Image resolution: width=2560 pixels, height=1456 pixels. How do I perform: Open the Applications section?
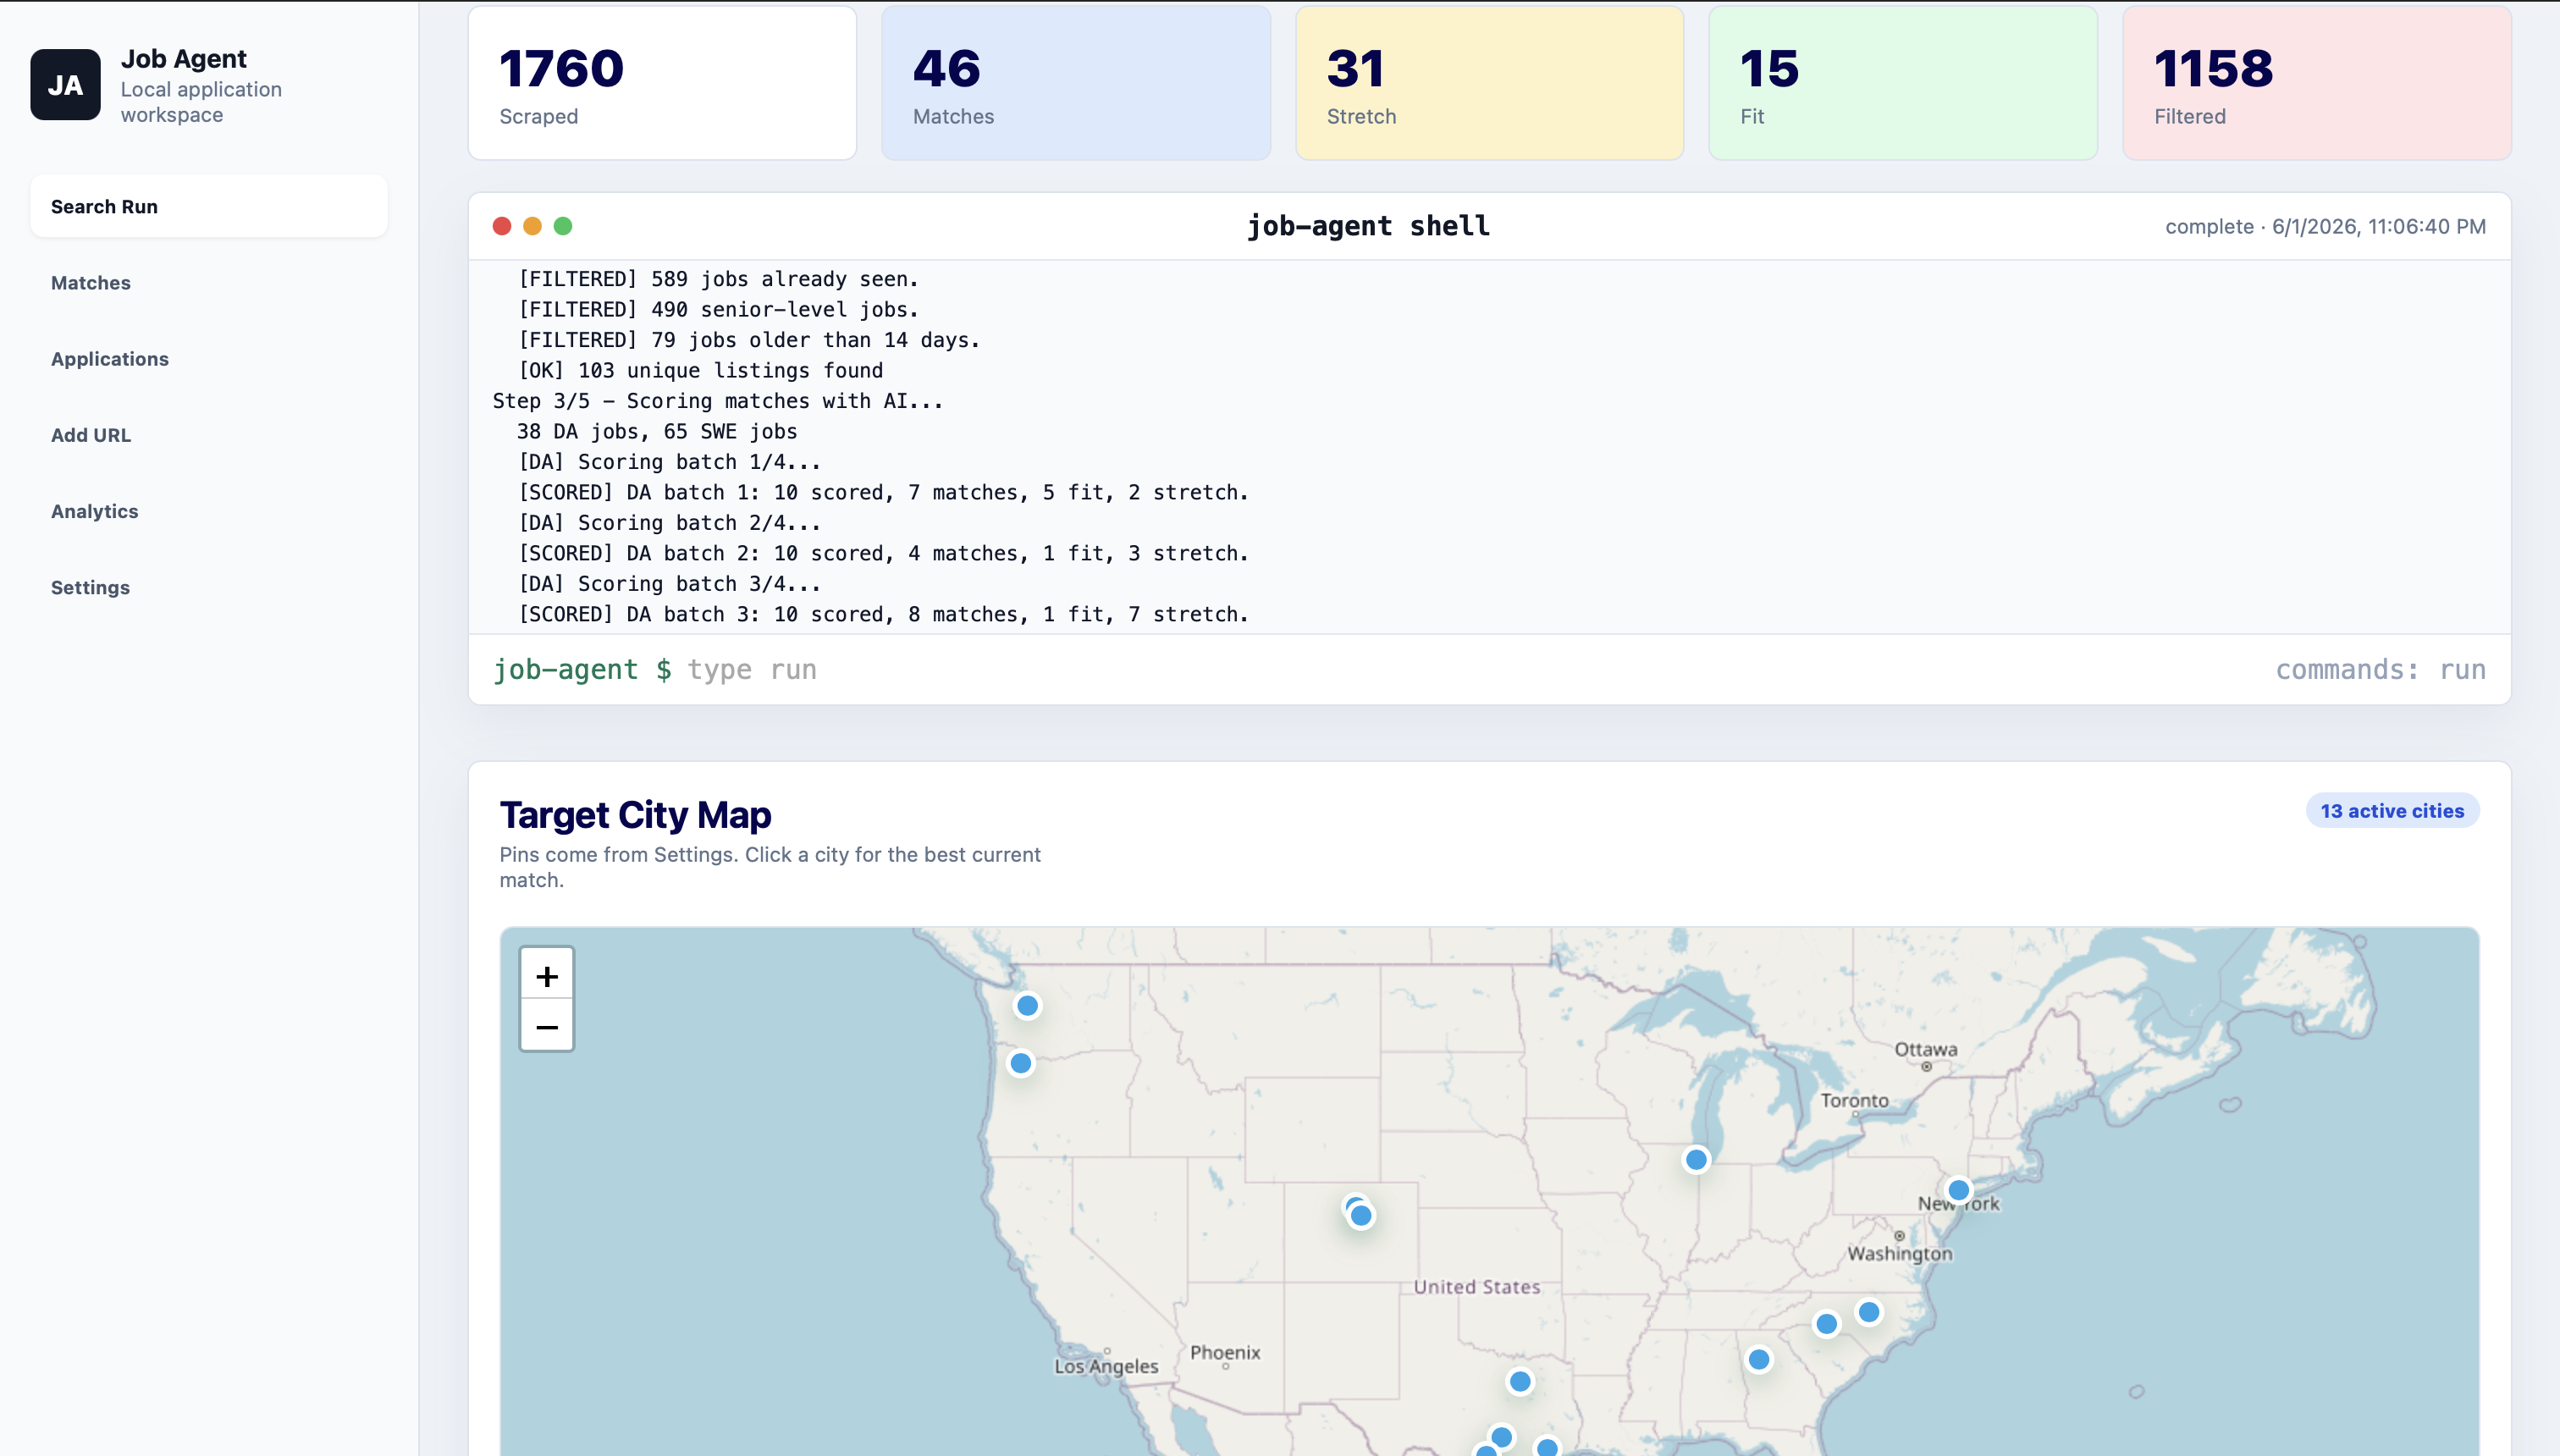pyautogui.click(x=209, y=359)
